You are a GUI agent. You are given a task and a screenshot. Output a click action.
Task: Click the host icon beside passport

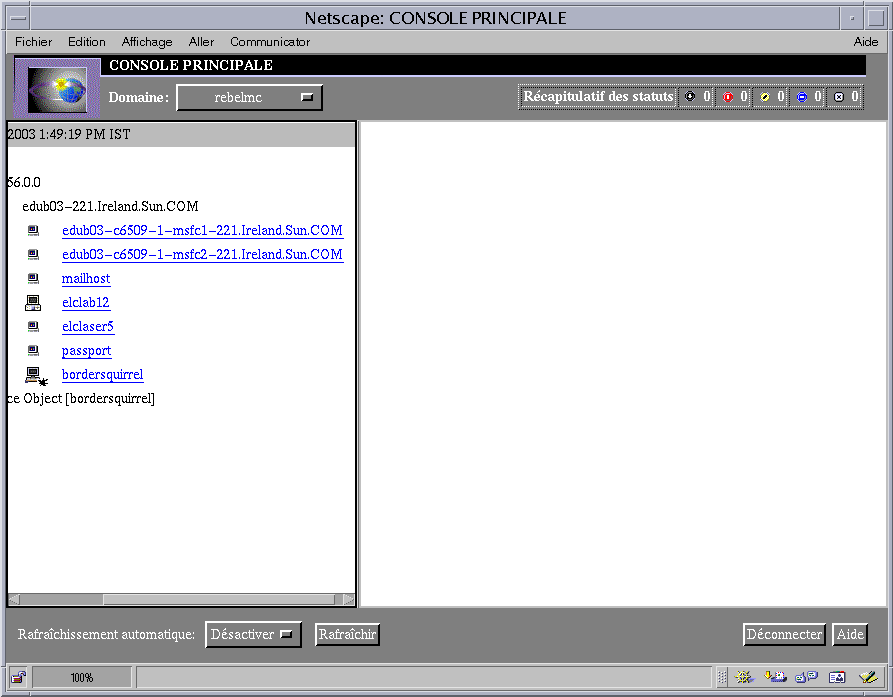point(34,350)
